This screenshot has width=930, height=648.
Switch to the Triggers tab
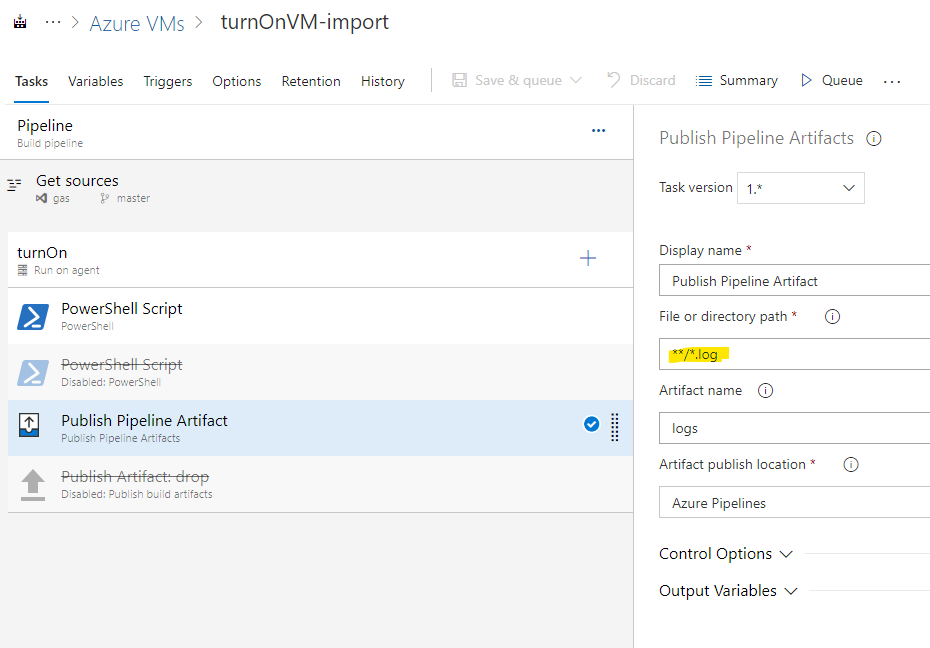tap(168, 81)
